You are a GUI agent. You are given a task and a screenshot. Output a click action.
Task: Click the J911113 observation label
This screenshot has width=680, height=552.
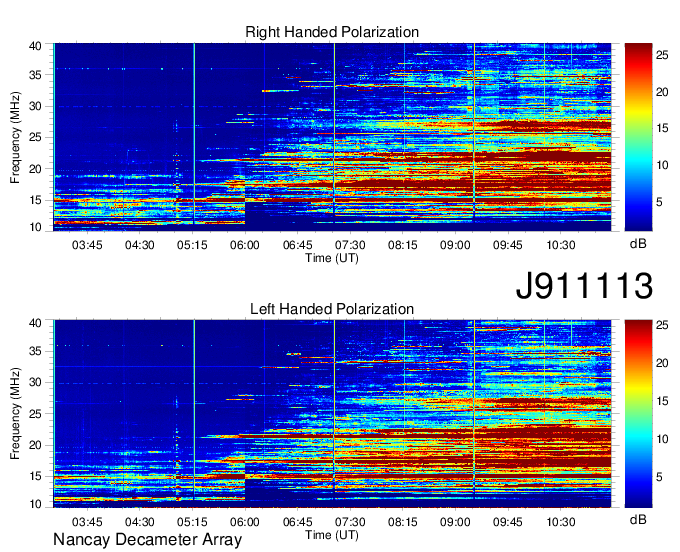(x=584, y=286)
